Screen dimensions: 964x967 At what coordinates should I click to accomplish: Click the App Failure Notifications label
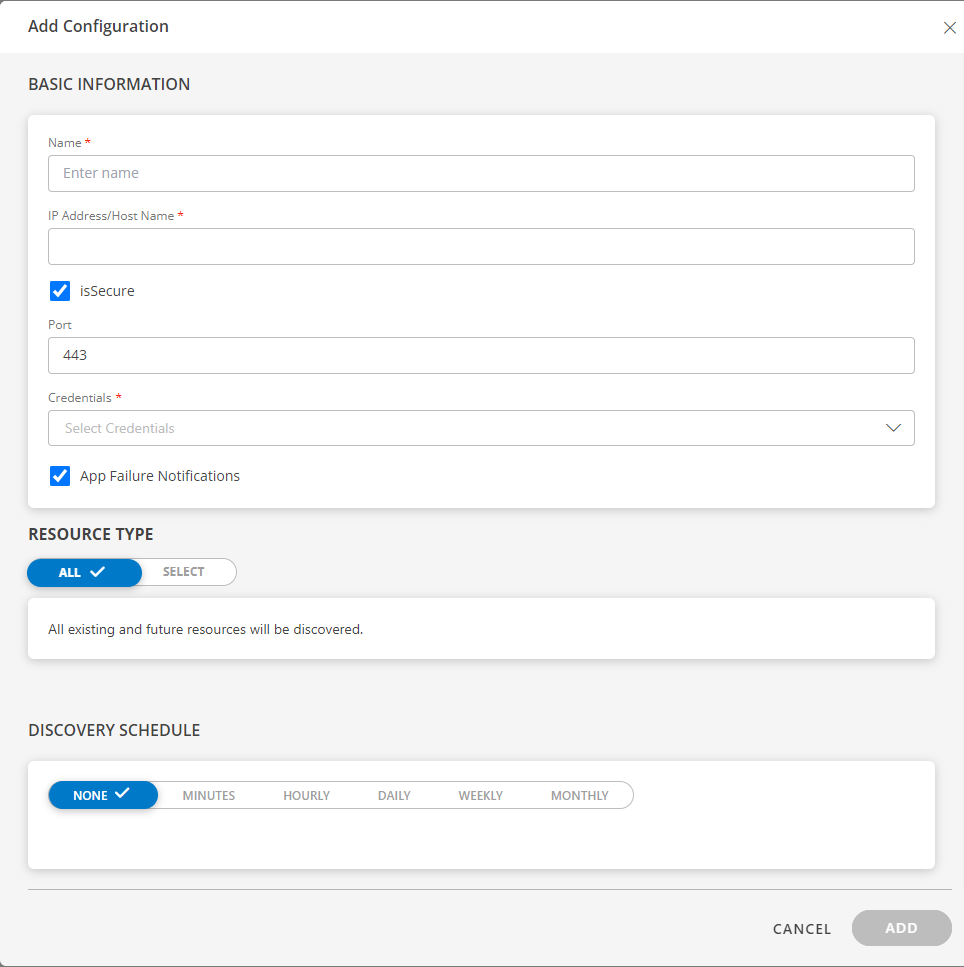[160, 476]
